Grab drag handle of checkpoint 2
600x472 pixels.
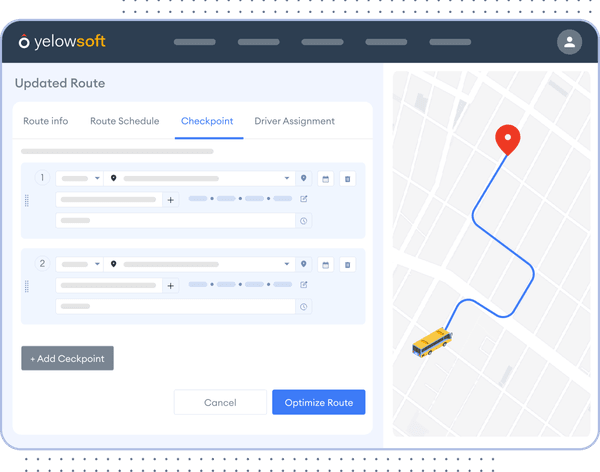[x=27, y=286]
